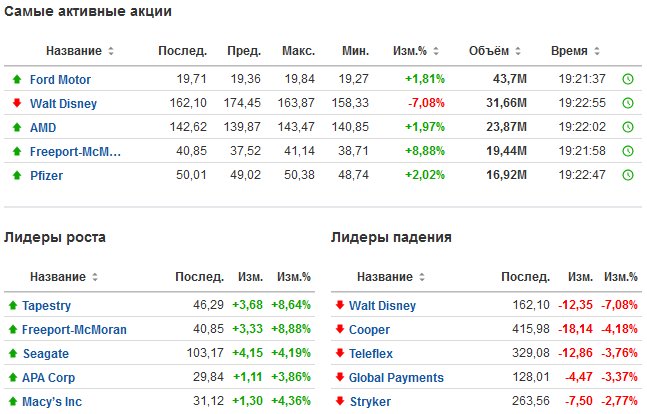Select Macy's Inc change +4,36%

(x=291, y=401)
